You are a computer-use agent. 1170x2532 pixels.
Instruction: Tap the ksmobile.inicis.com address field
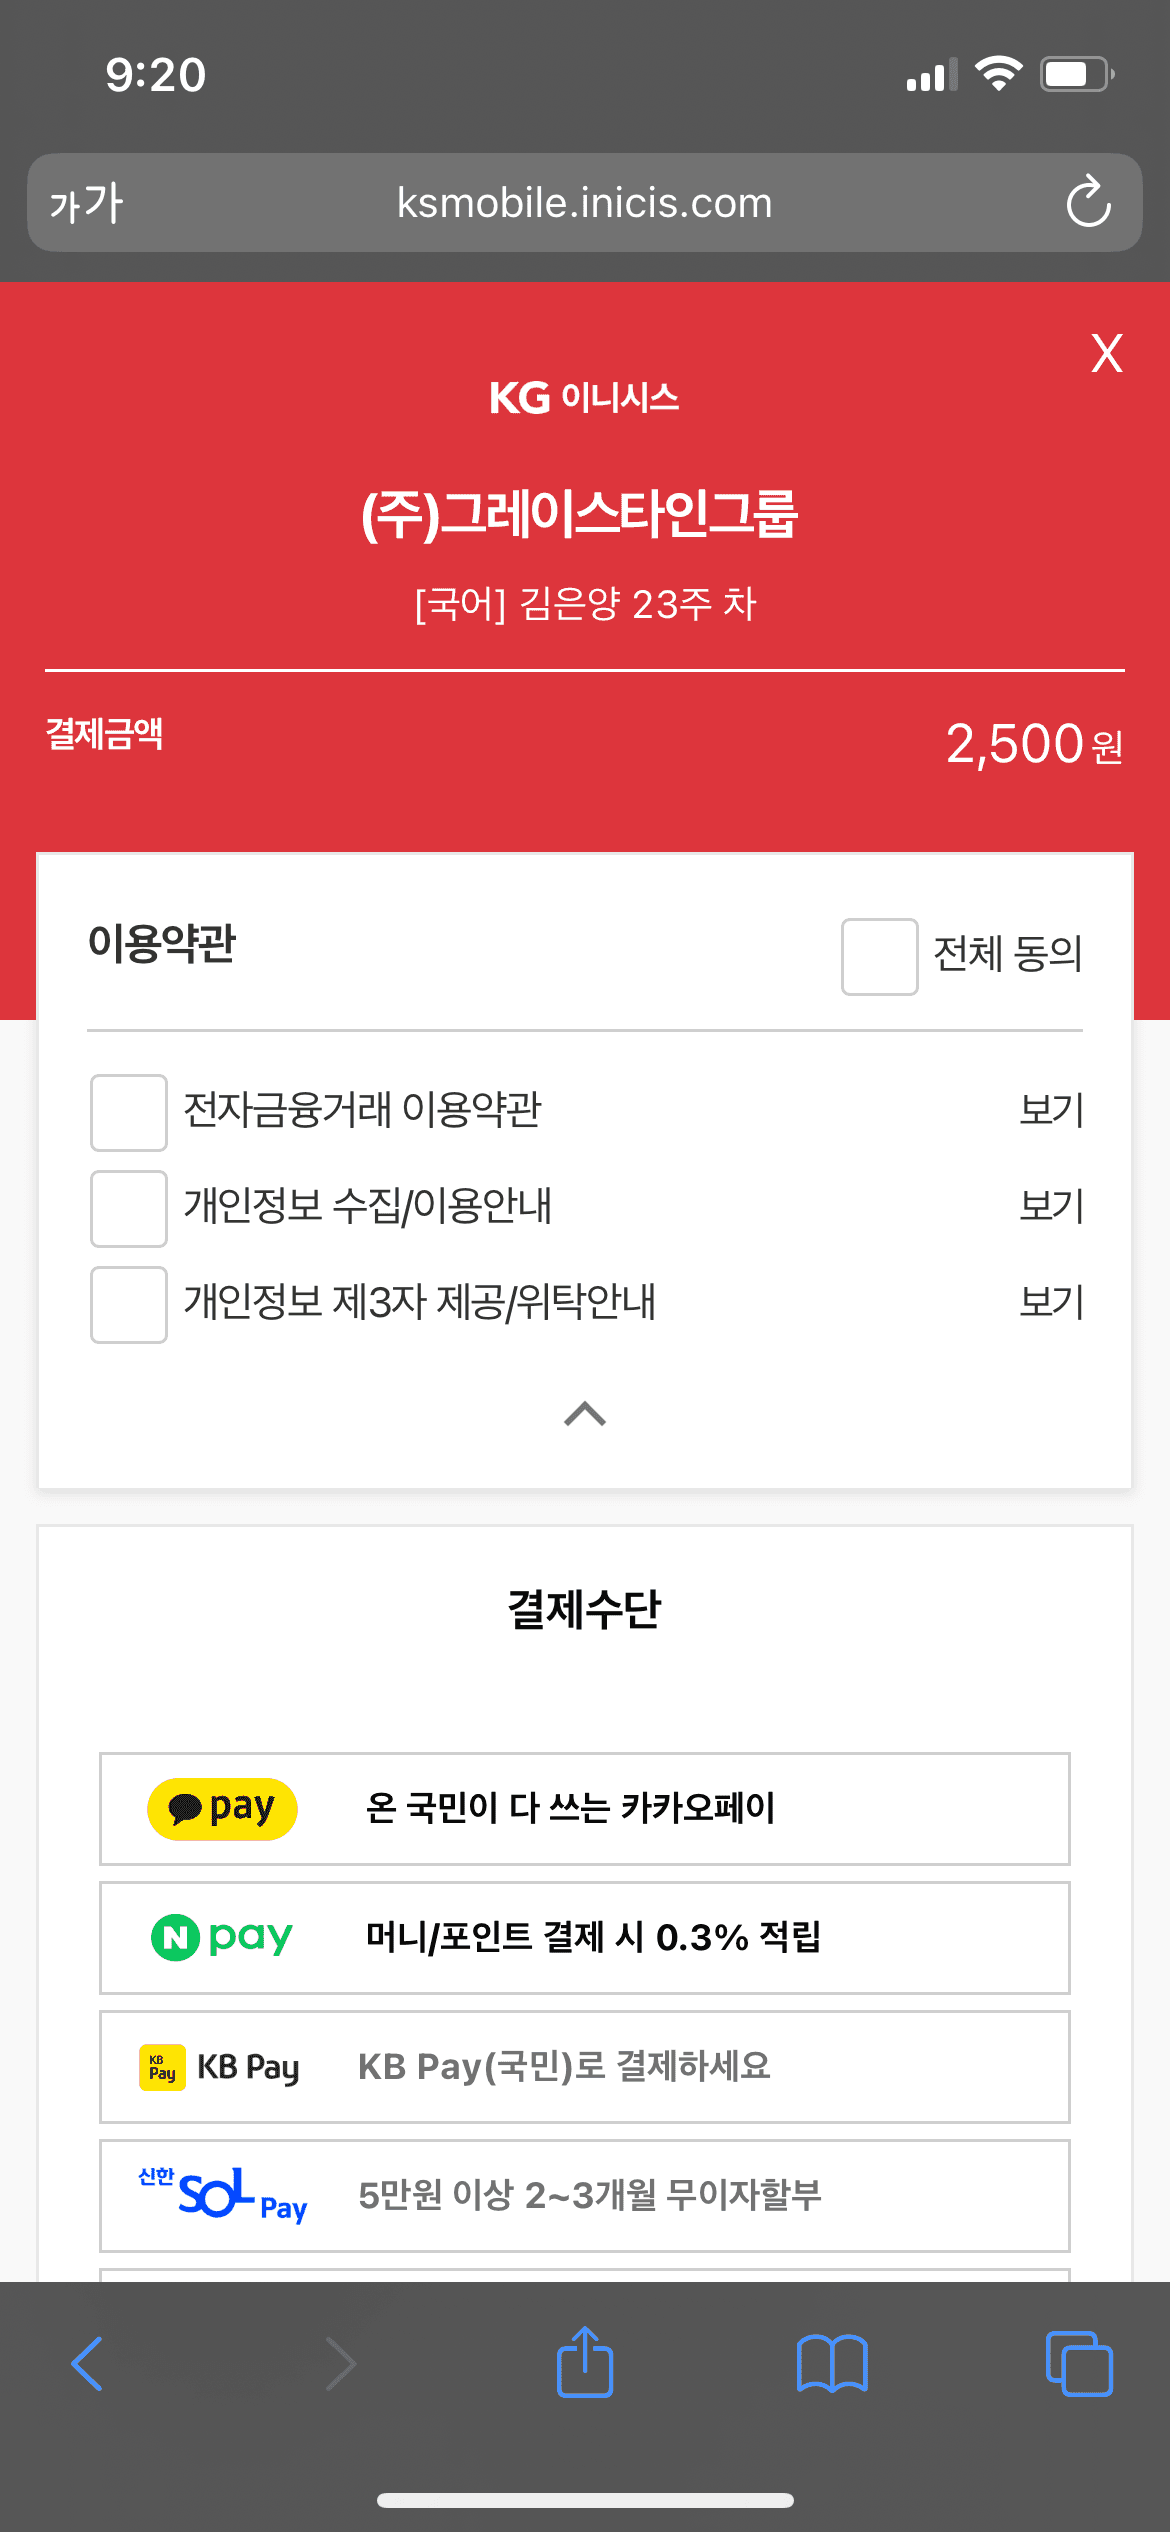coord(584,203)
